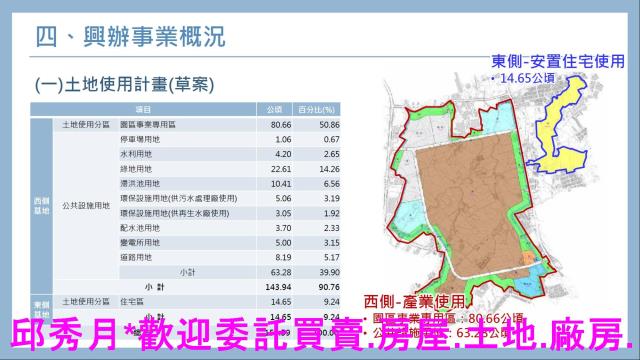Select the row label 住宅區
This screenshot has width=640, height=360.
click(x=132, y=302)
